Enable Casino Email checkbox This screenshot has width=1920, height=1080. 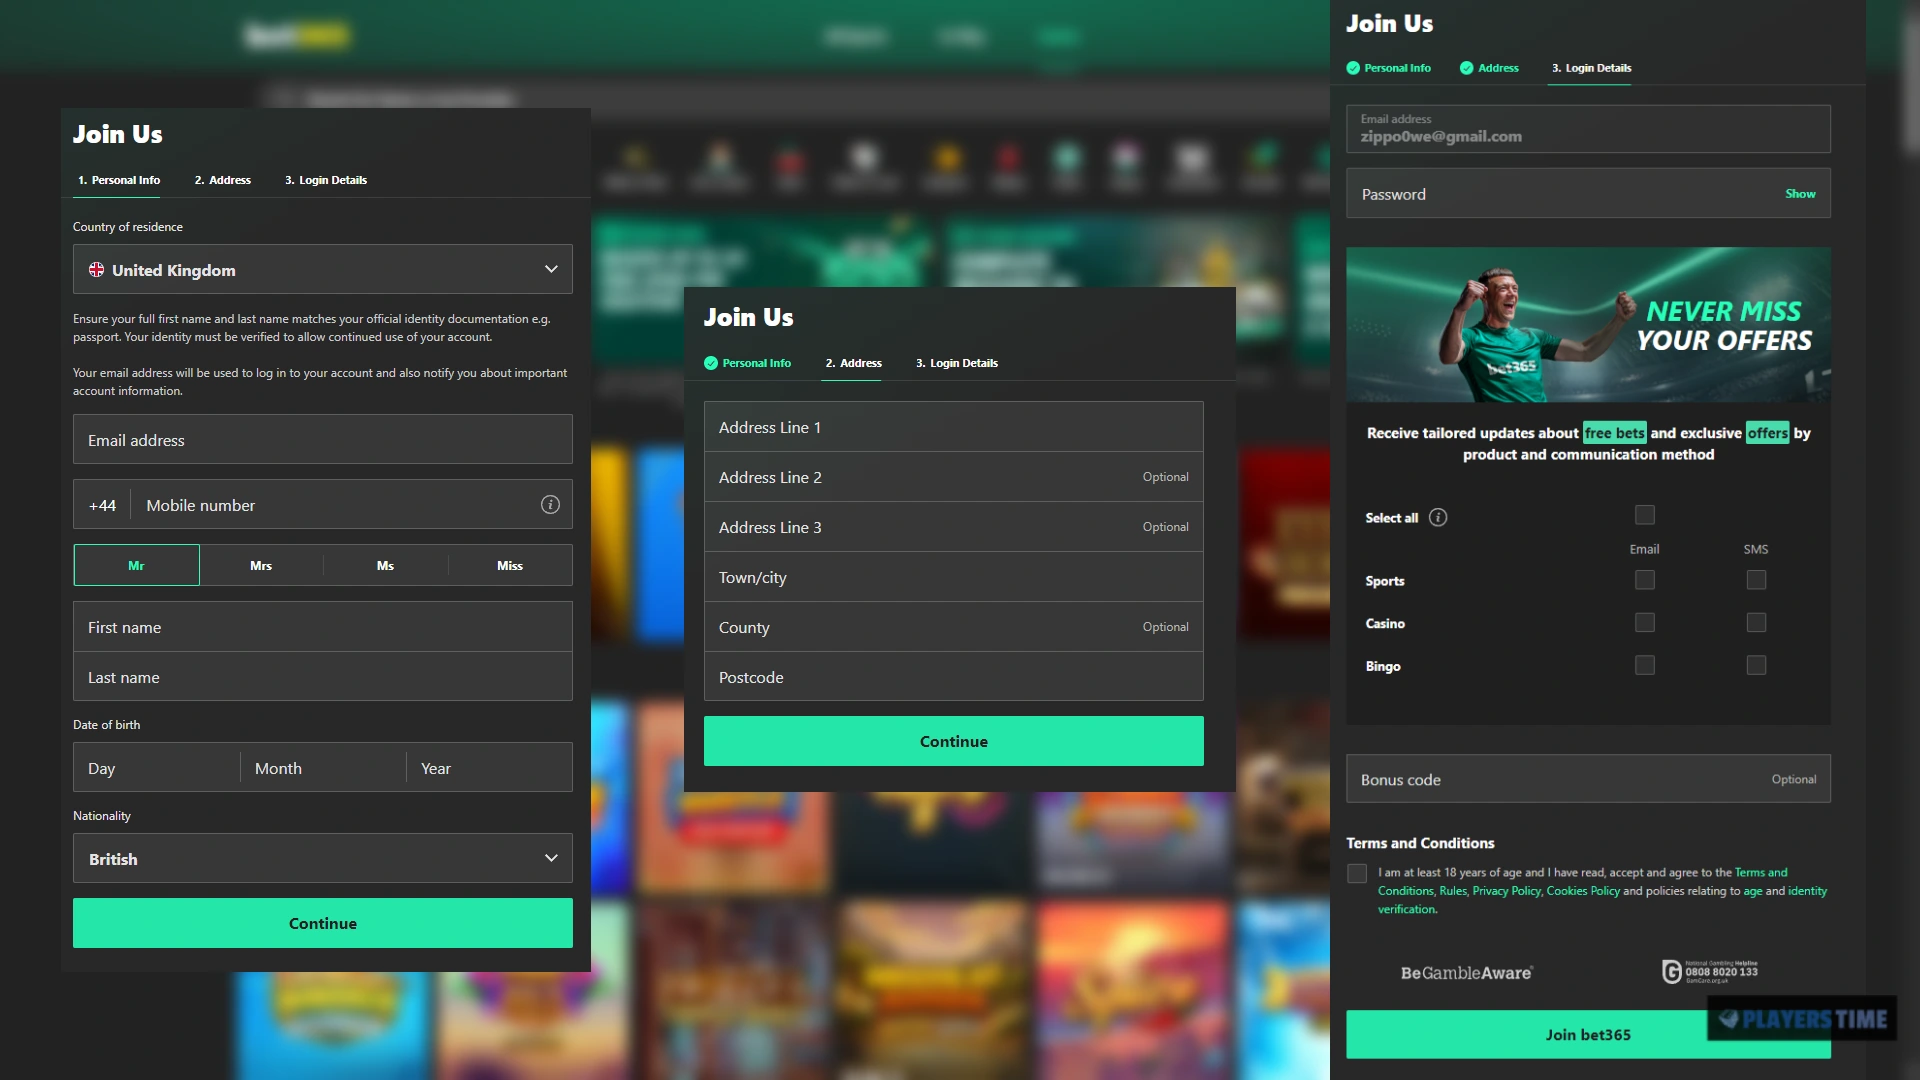(x=1645, y=623)
